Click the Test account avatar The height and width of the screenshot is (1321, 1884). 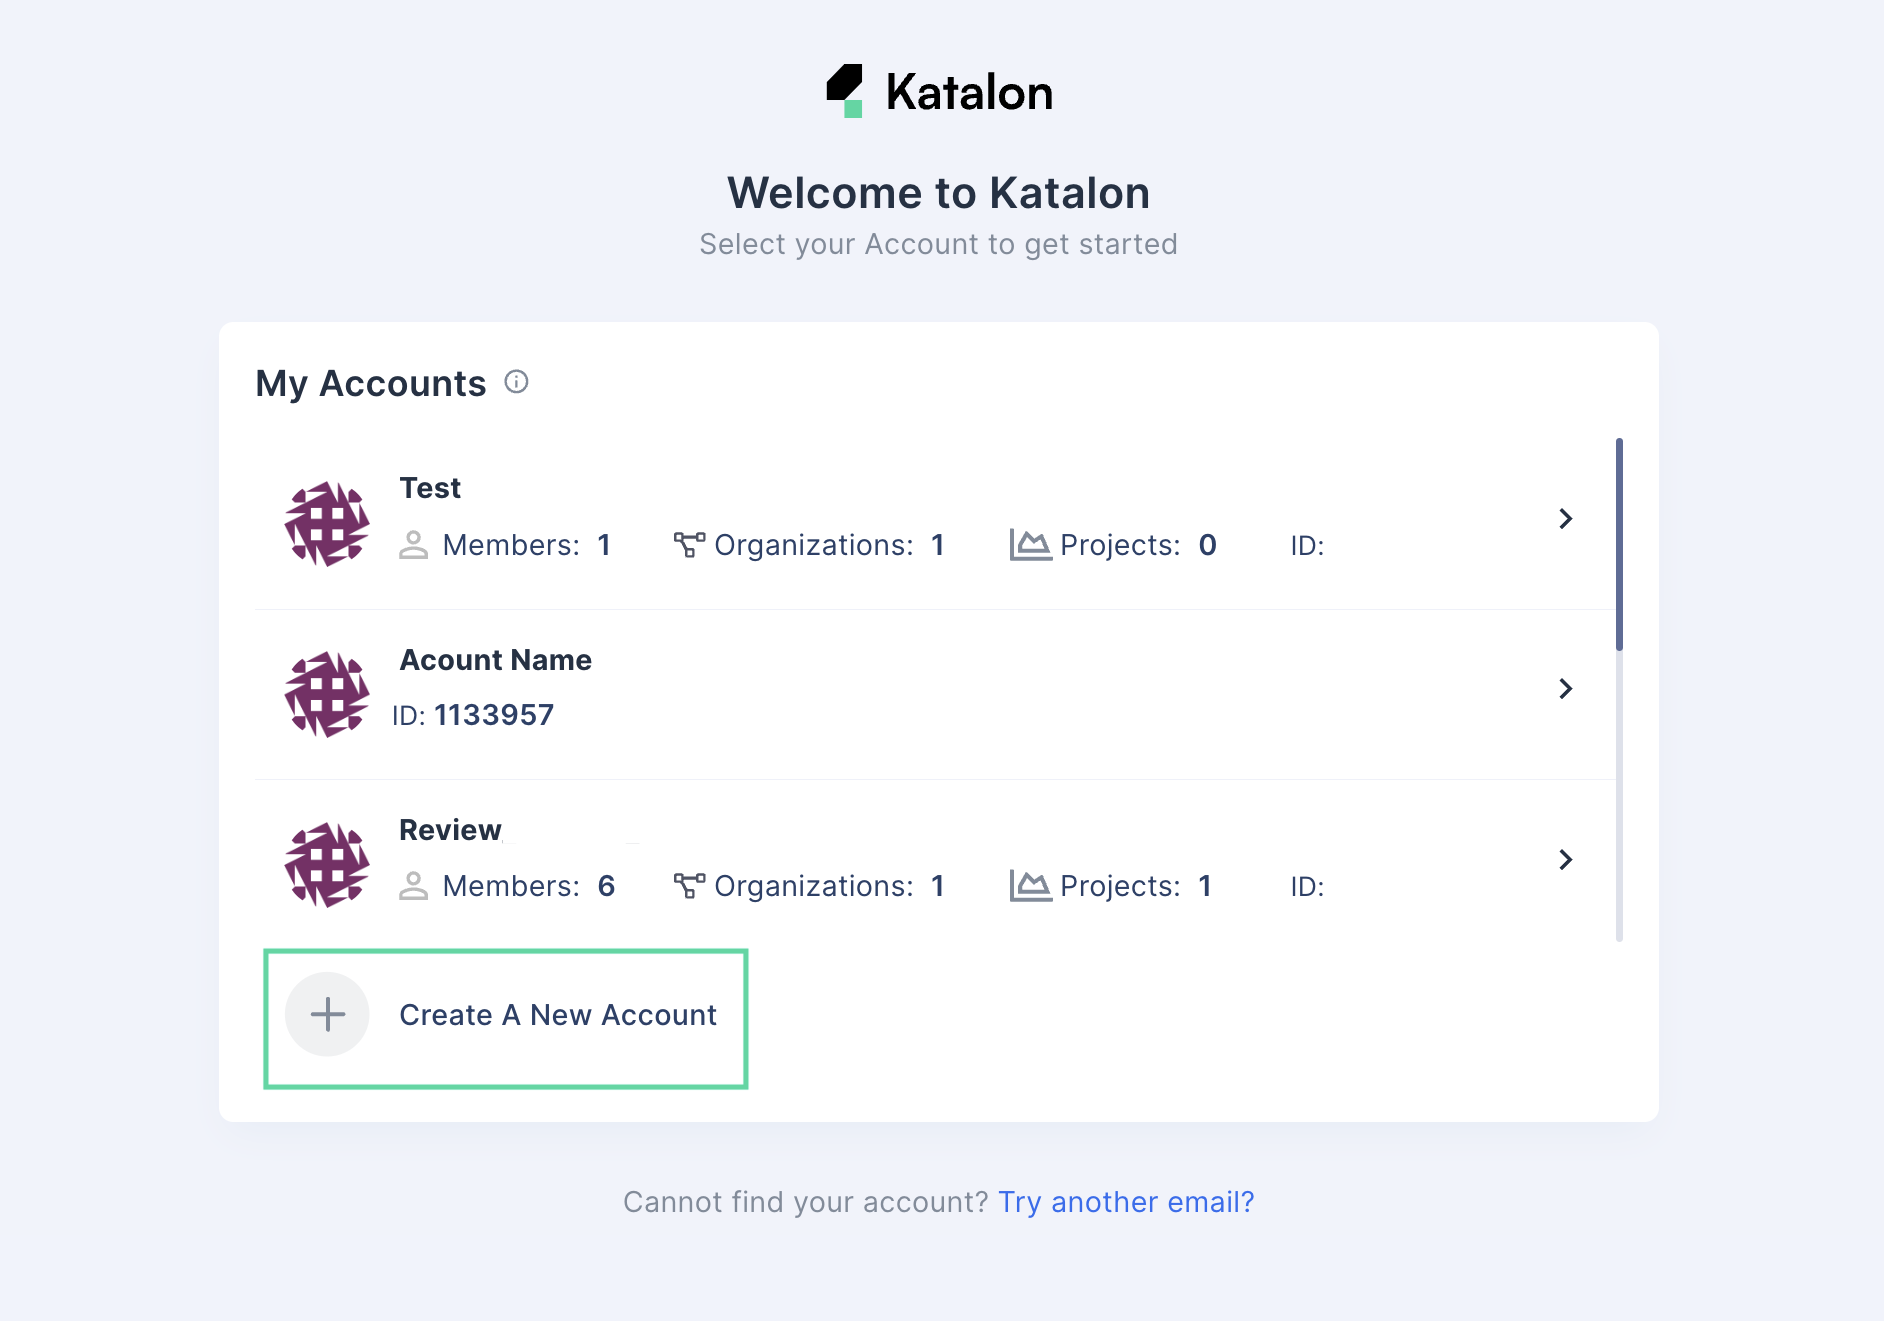pyautogui.click(x=326, y=521)
